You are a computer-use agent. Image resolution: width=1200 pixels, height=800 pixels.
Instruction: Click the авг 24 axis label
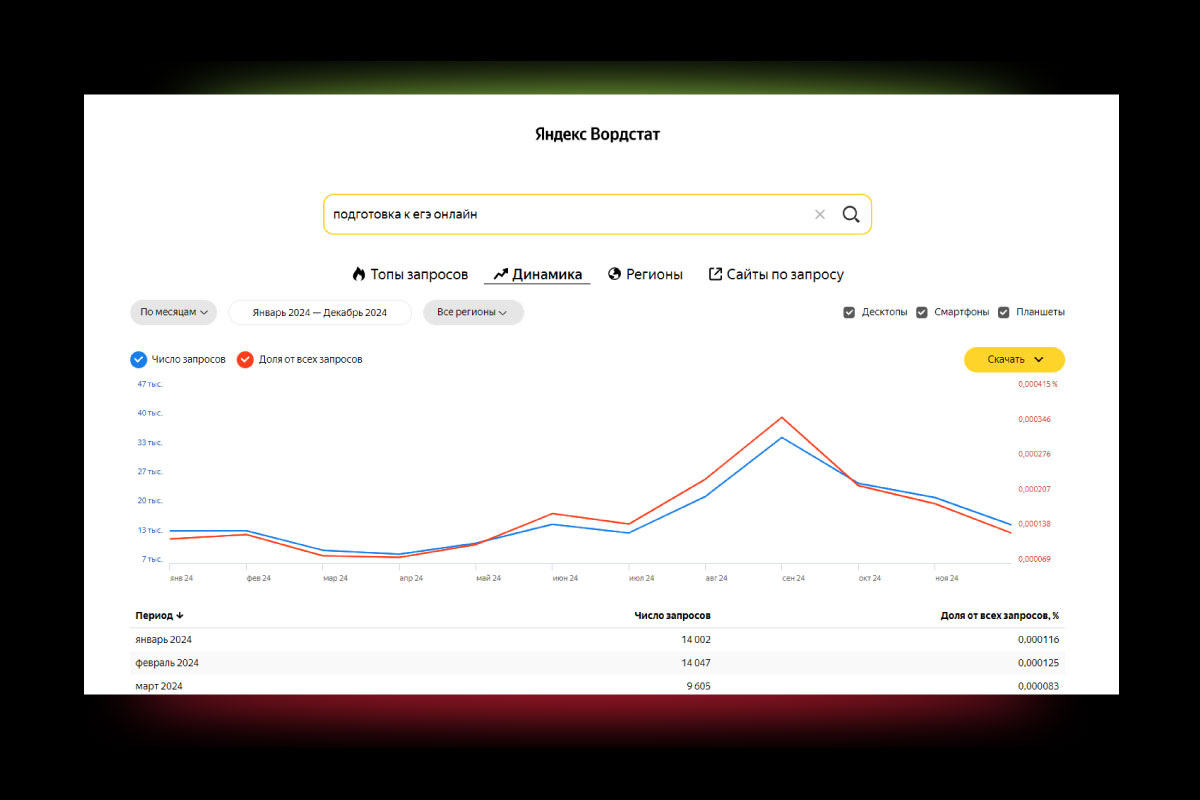[x=717, y=578]
